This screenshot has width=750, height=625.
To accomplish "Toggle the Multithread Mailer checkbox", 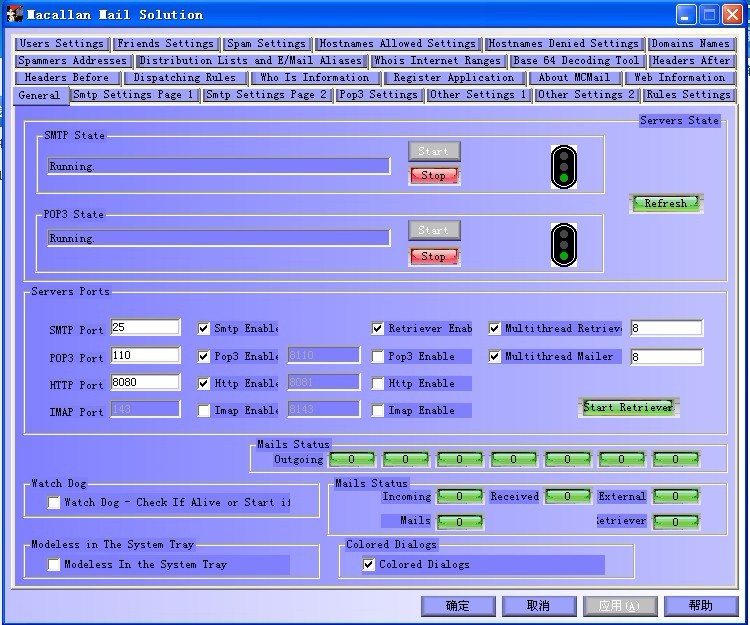I will tap(494, 356).
